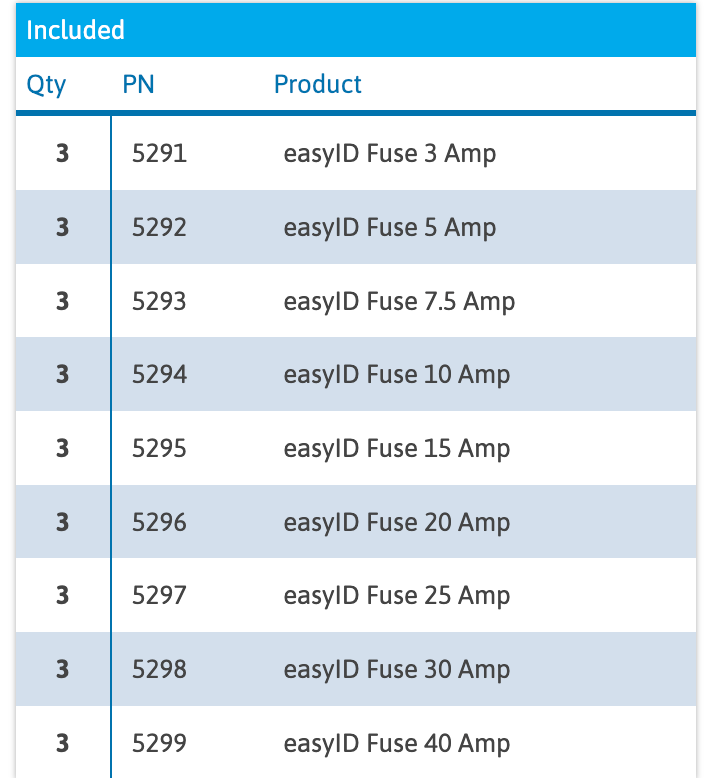Screen dimensions: 704x778
Task: Select easyID Fuse 30 Amp product
Action: point(396,670)
